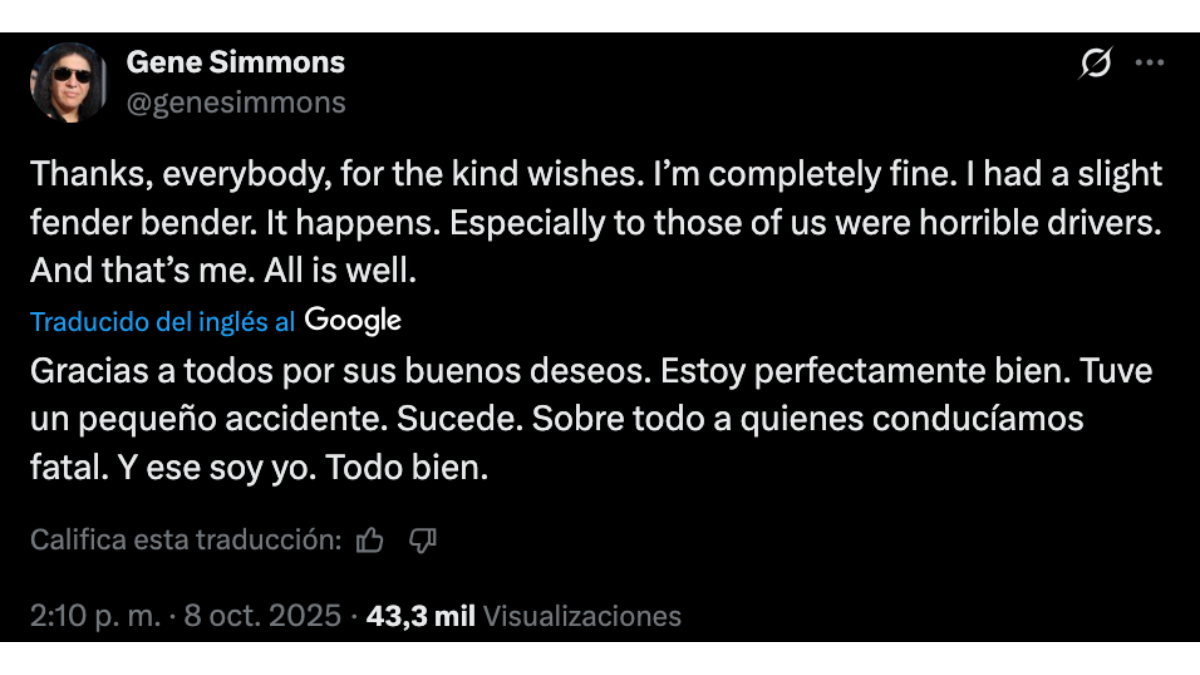Viewport: 1200px width, 675px height.
Task: Open the @genesimmons handle link
Action: click(x=235, y=102)
